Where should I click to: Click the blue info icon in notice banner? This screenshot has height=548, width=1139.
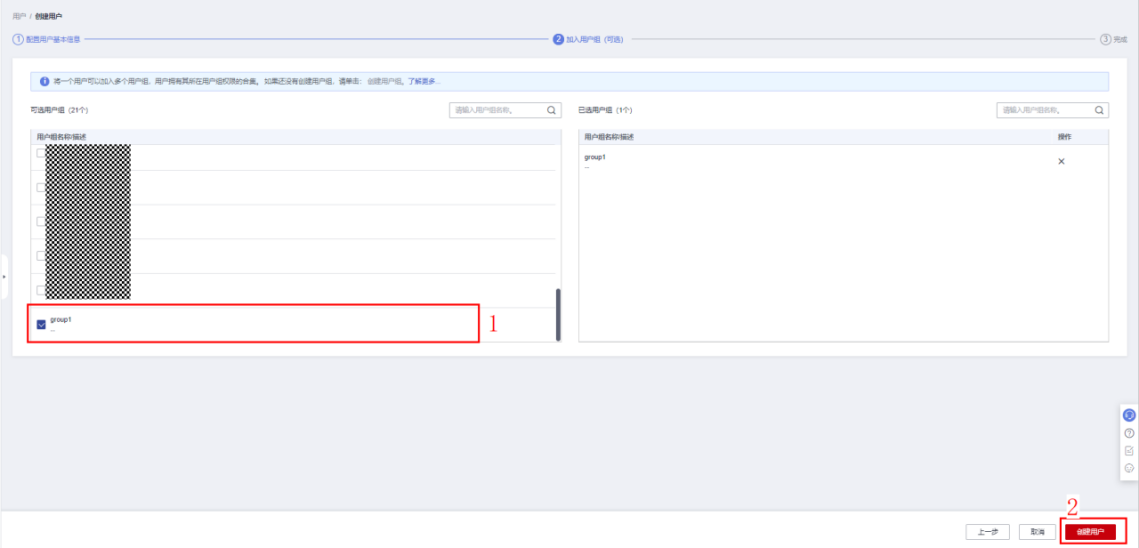pyautogui.click(x=44, y=81)
